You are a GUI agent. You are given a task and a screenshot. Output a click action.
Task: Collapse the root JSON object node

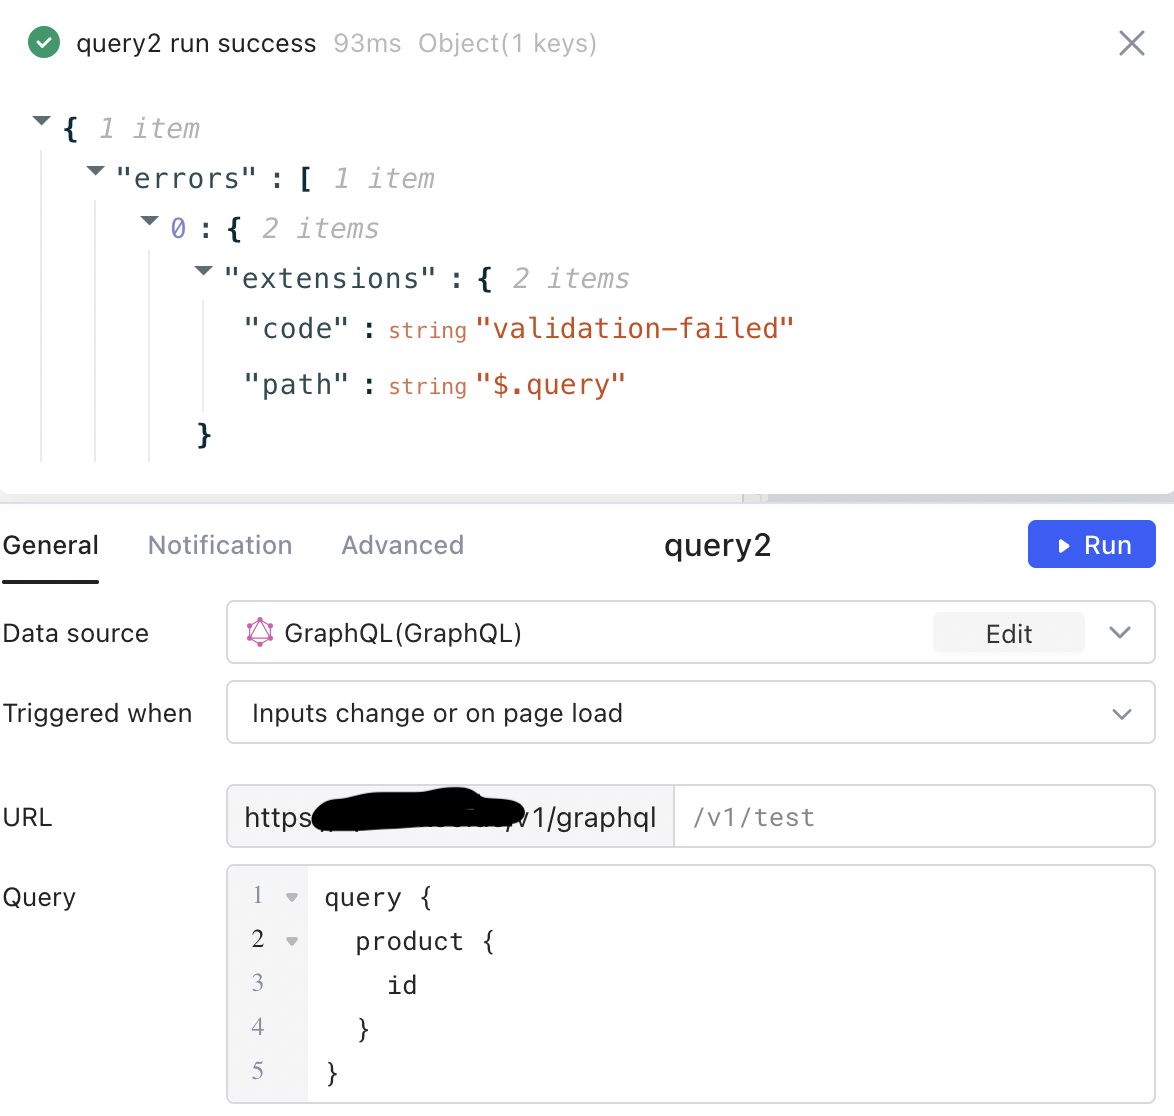[41, 122]
